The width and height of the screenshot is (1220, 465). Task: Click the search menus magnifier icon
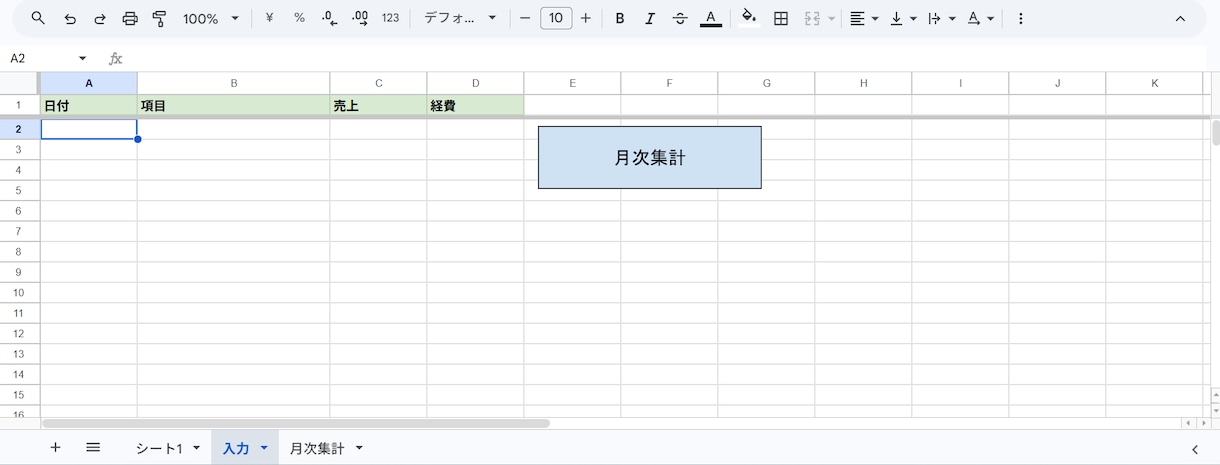pos(38,18)
